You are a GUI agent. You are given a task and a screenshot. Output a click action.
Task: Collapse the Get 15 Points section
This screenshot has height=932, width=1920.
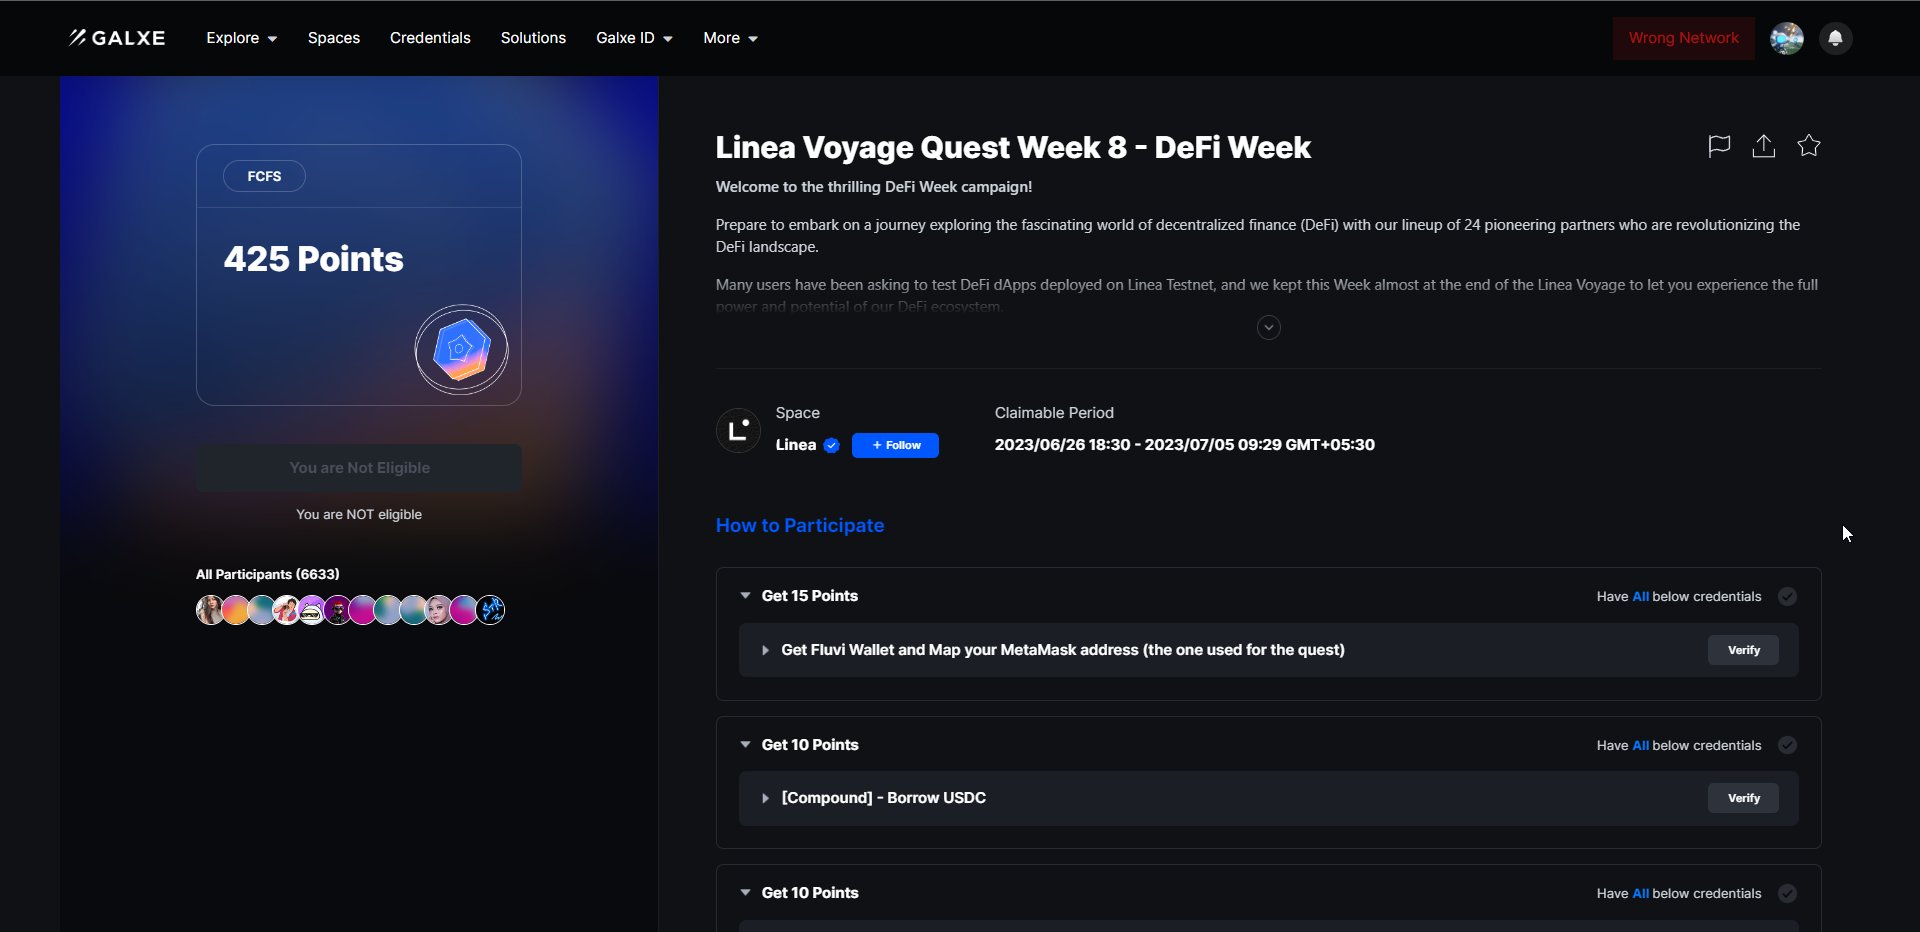tap(745, 596)
